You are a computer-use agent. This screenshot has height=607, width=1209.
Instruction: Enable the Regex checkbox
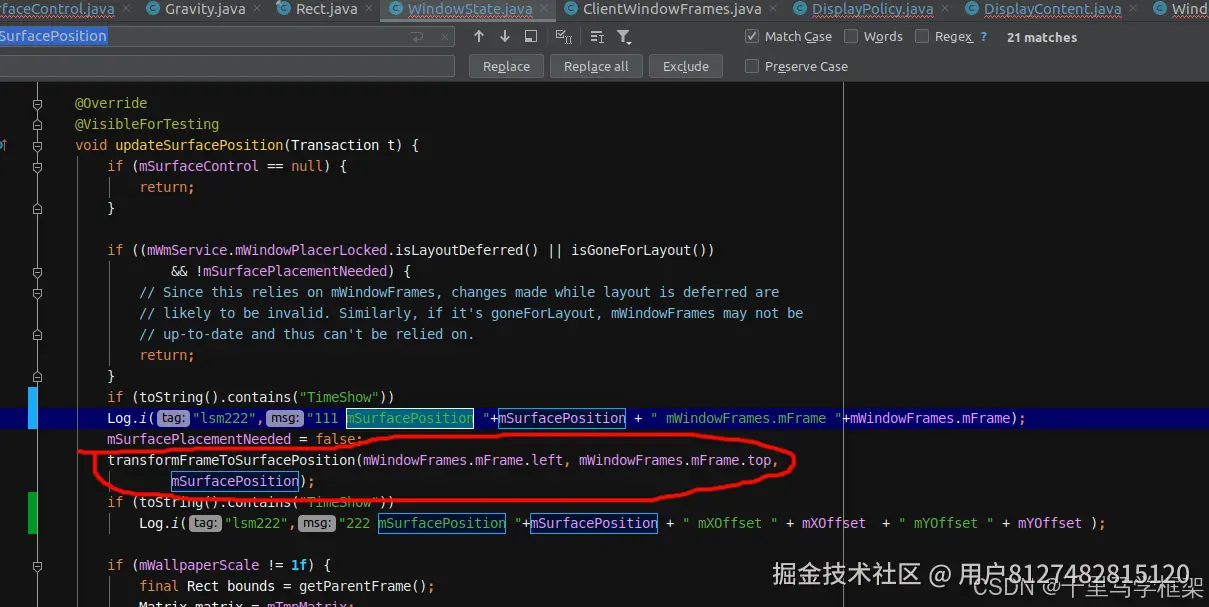pos(922,37)
